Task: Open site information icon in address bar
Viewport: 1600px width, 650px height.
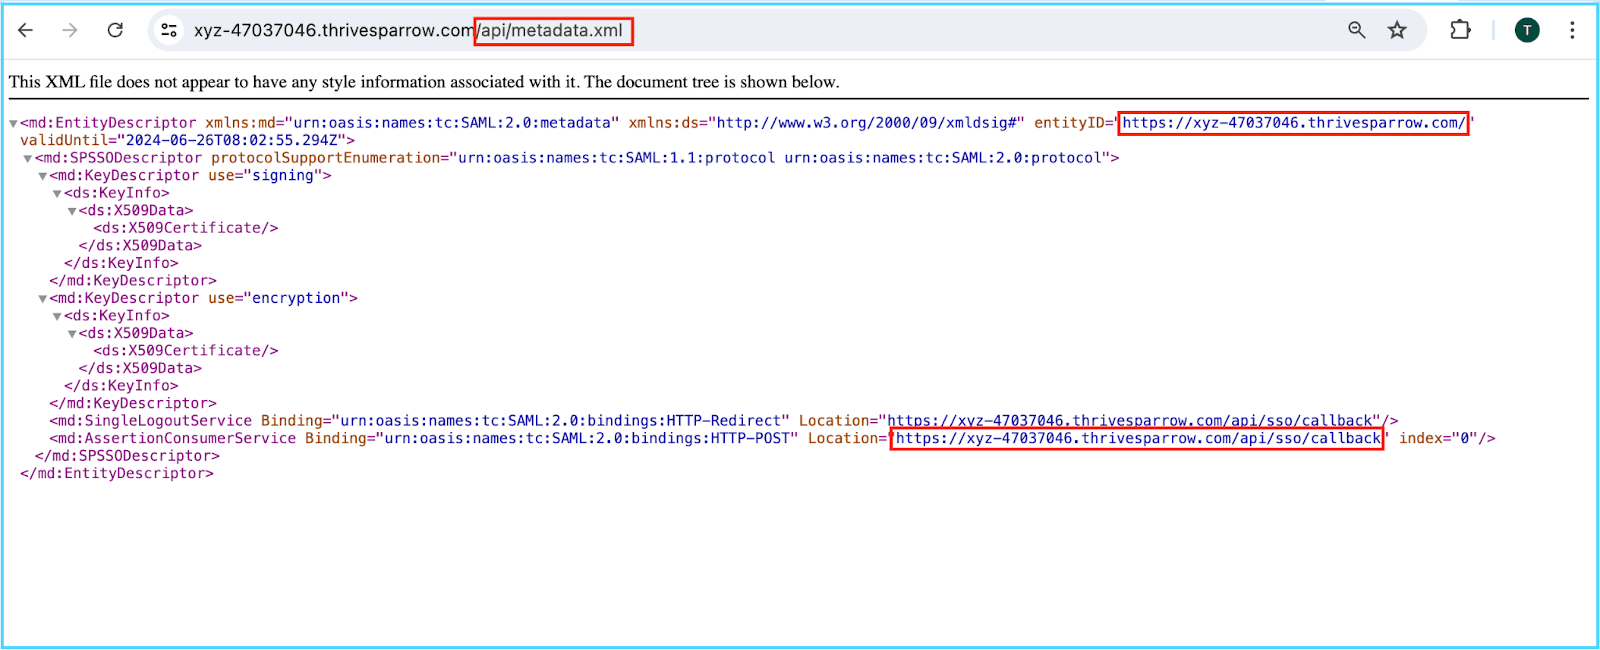Action: pos(169,30)
